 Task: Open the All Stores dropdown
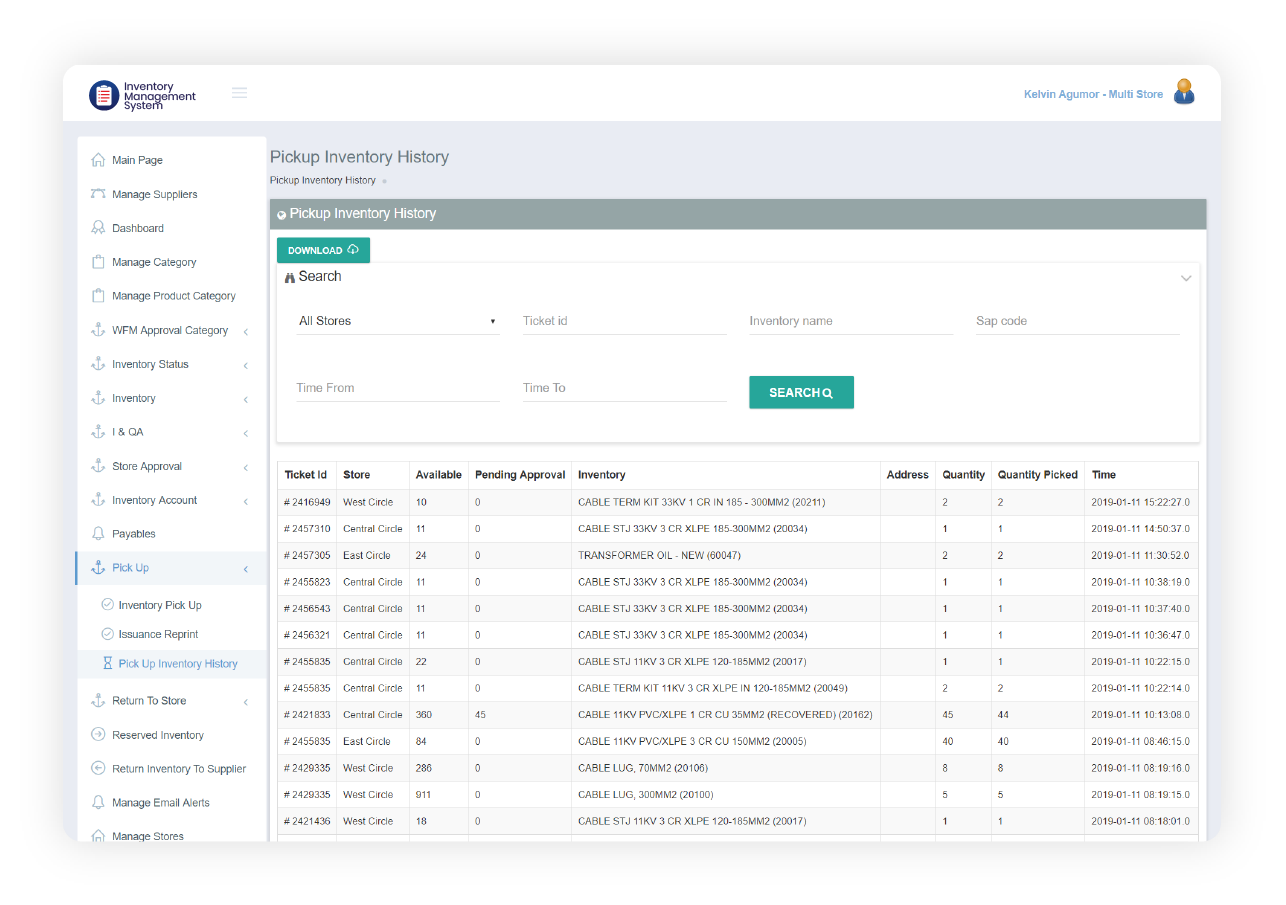[397, 321]
